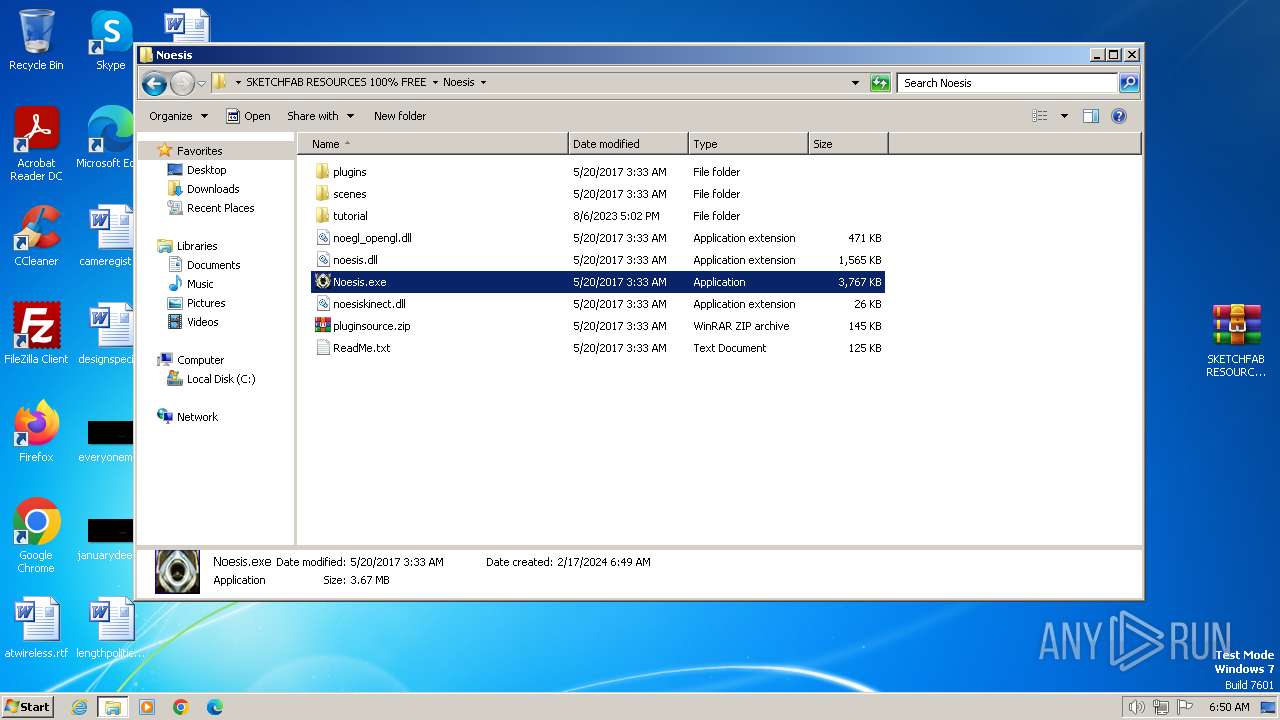
Task: Open the change view icon button
Action: [x=1040, y=116]
